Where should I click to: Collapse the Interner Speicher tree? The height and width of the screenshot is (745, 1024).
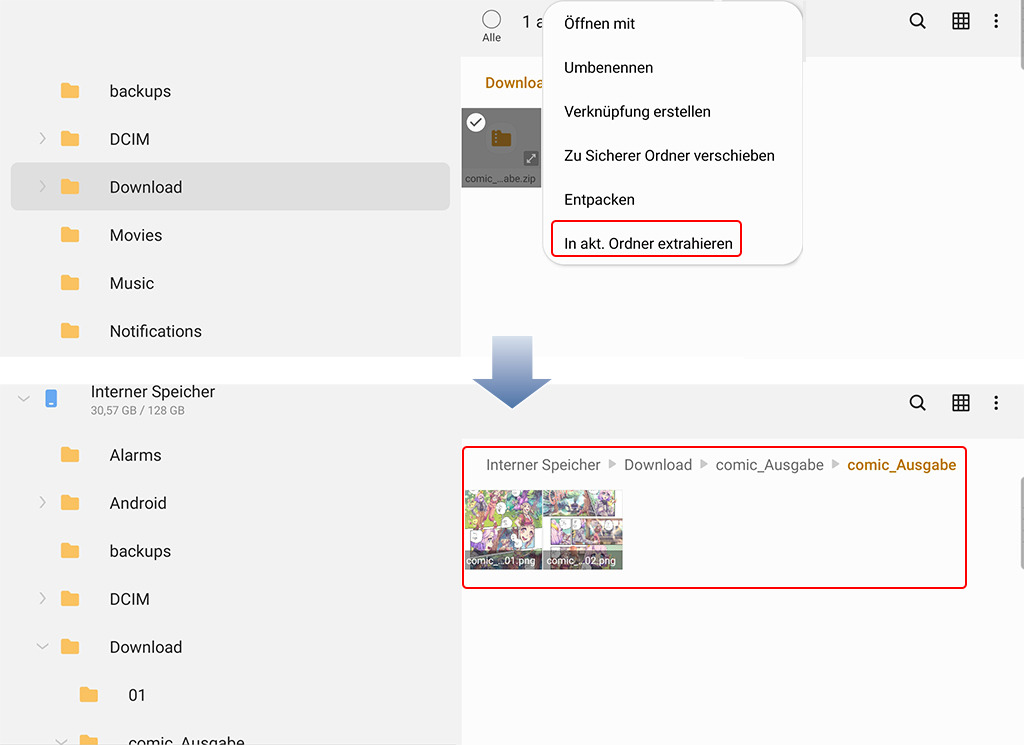point(24,398)
